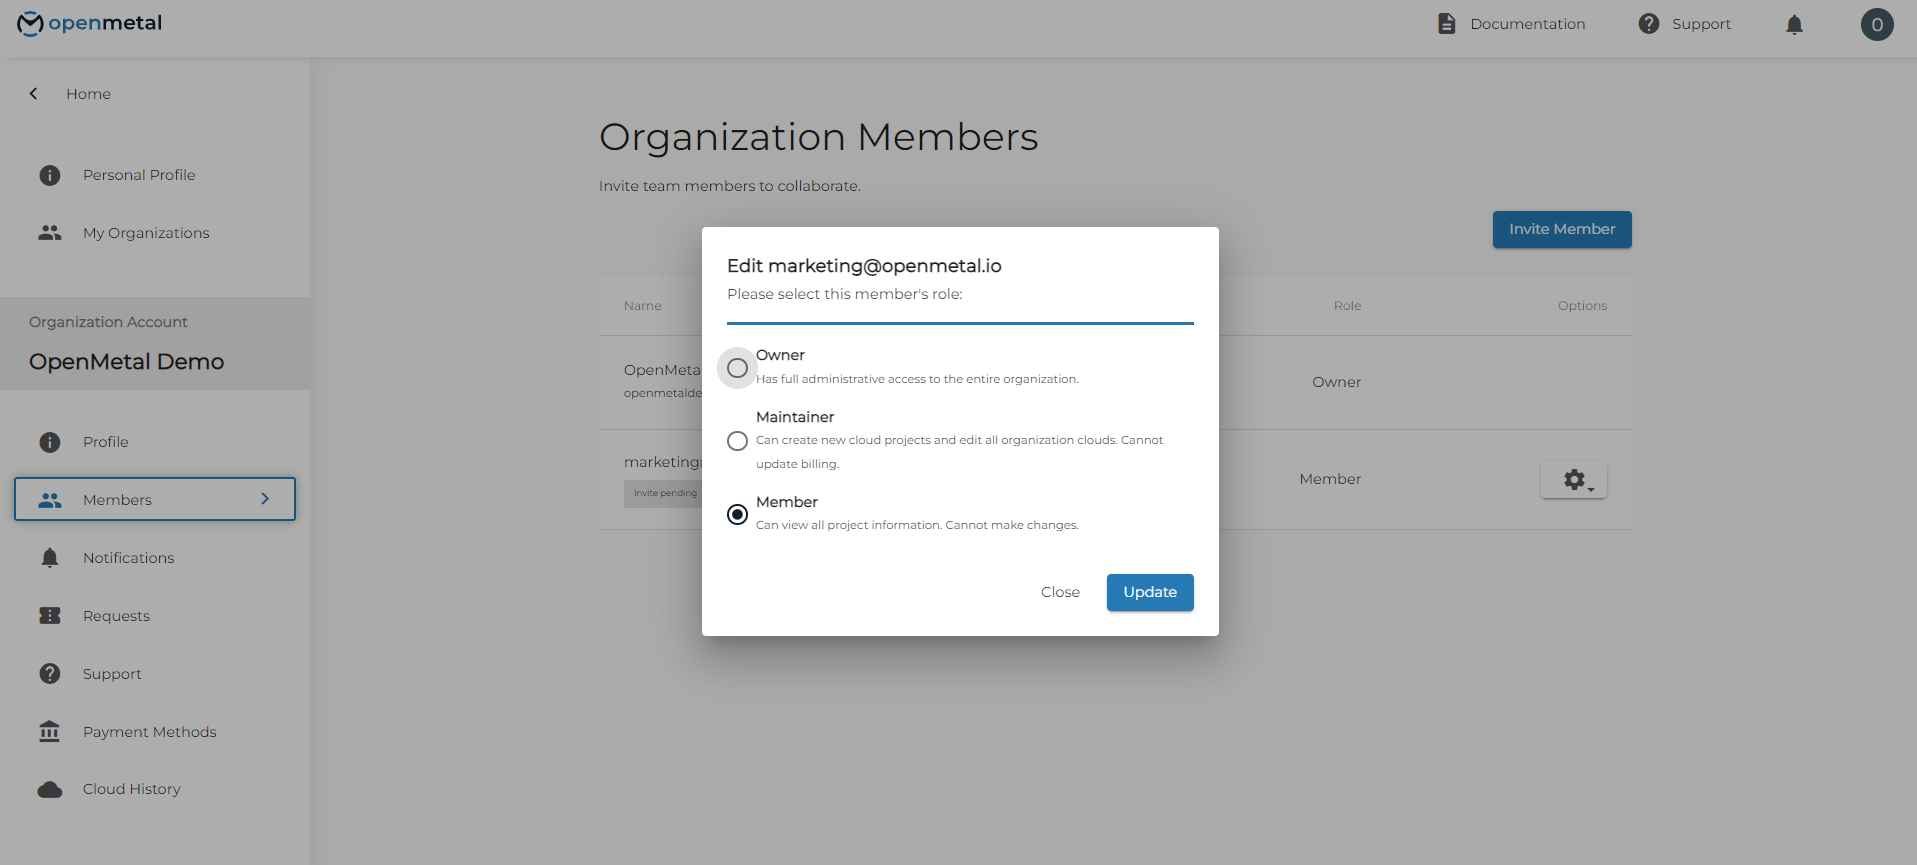The width and height of the screenshot is (1917, 865).
Task: Click the Support question mark icon in header
Action: point(1649,24)
